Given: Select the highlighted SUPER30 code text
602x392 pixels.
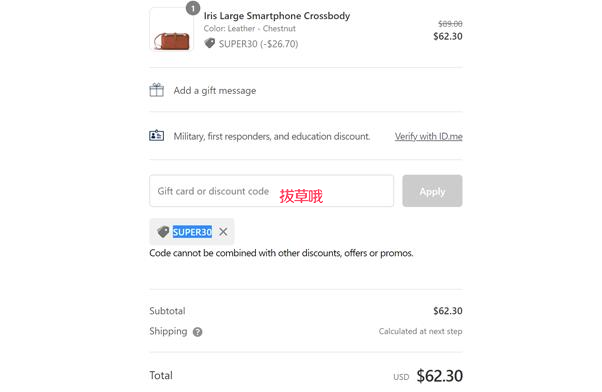Looking at the screenshot, I should [x=192, y=232].
